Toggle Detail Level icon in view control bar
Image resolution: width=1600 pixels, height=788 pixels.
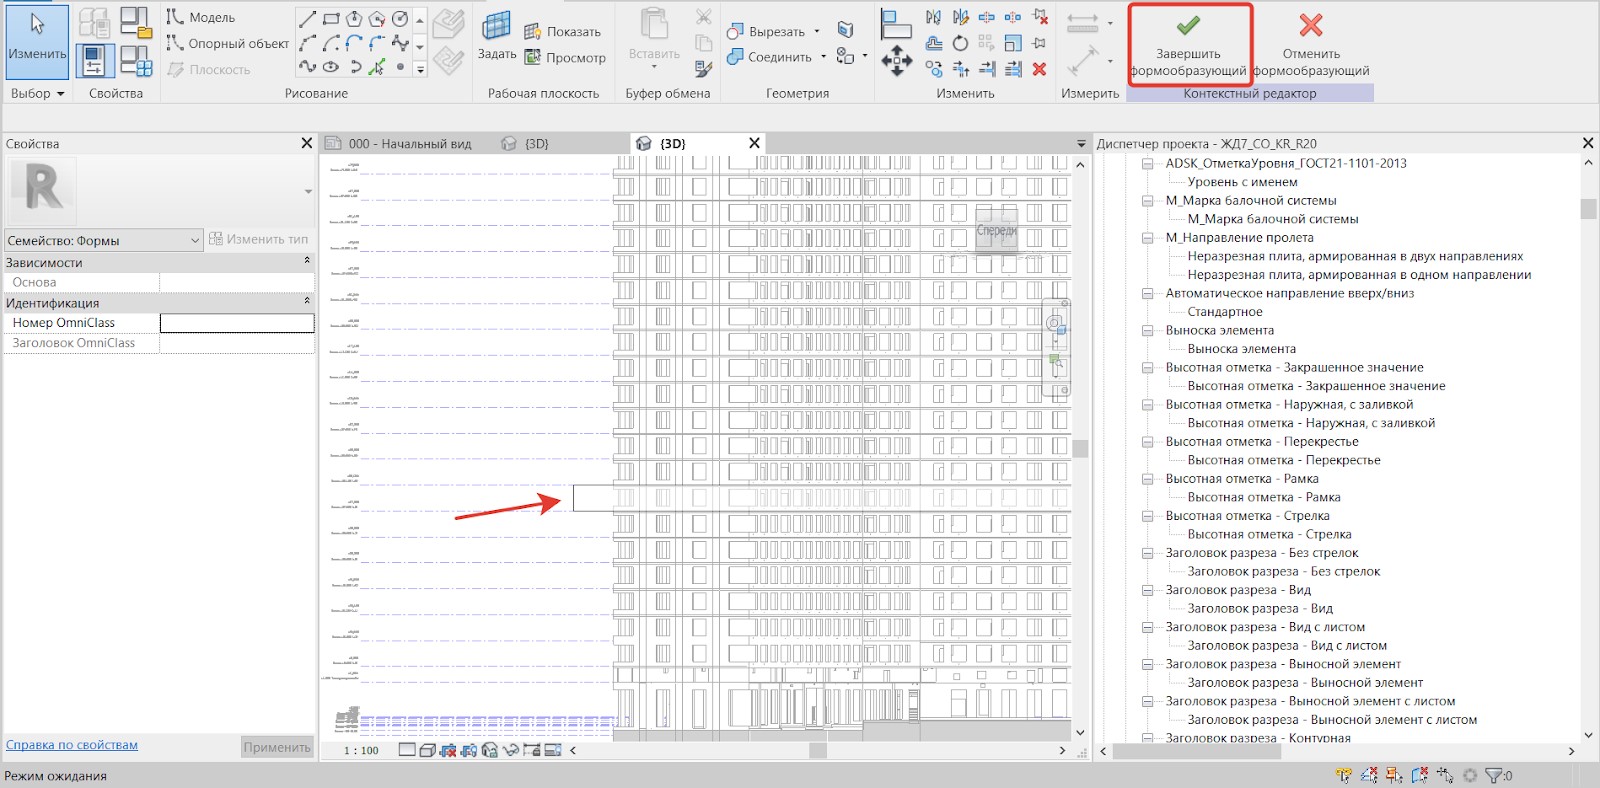(407, 749)
